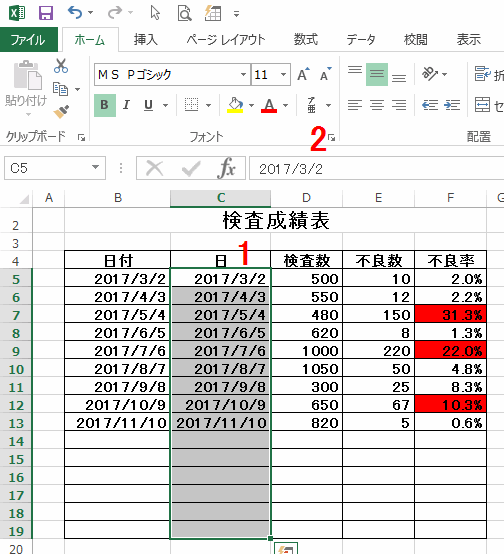Switch to the 校閲 tab

(416, 40)
